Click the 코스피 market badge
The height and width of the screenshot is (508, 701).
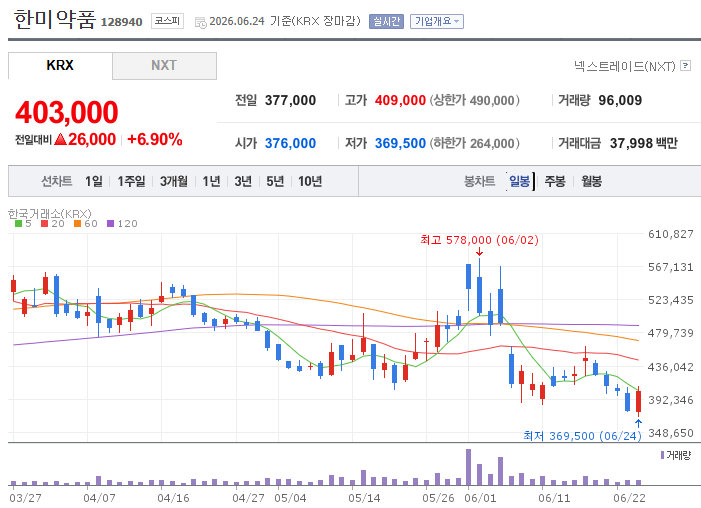(167, 21)
